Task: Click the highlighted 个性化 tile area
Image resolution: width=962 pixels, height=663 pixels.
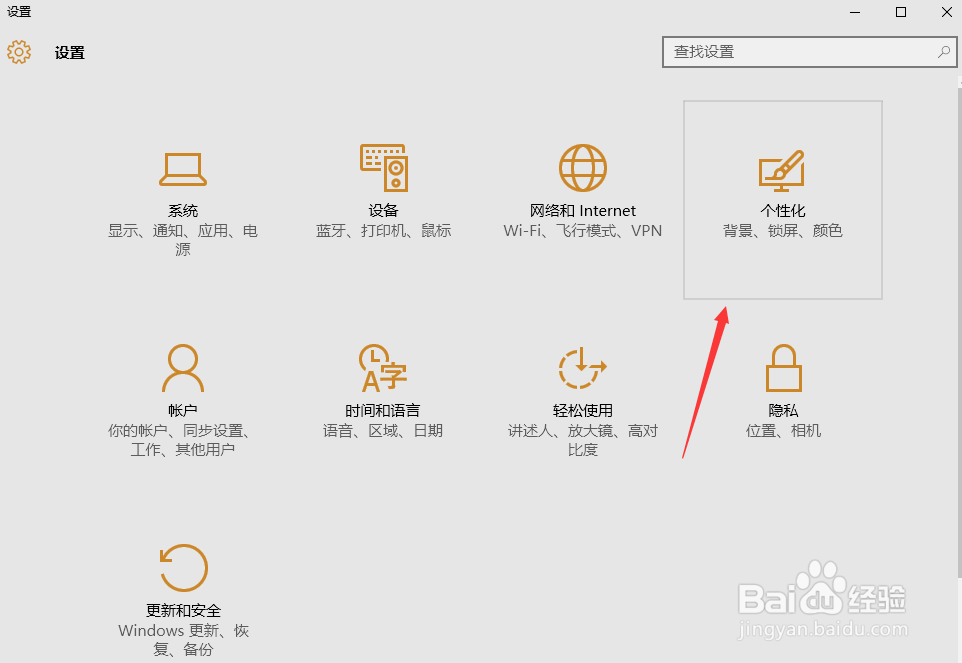Action: pyautogui.click(x=782, y=199)
